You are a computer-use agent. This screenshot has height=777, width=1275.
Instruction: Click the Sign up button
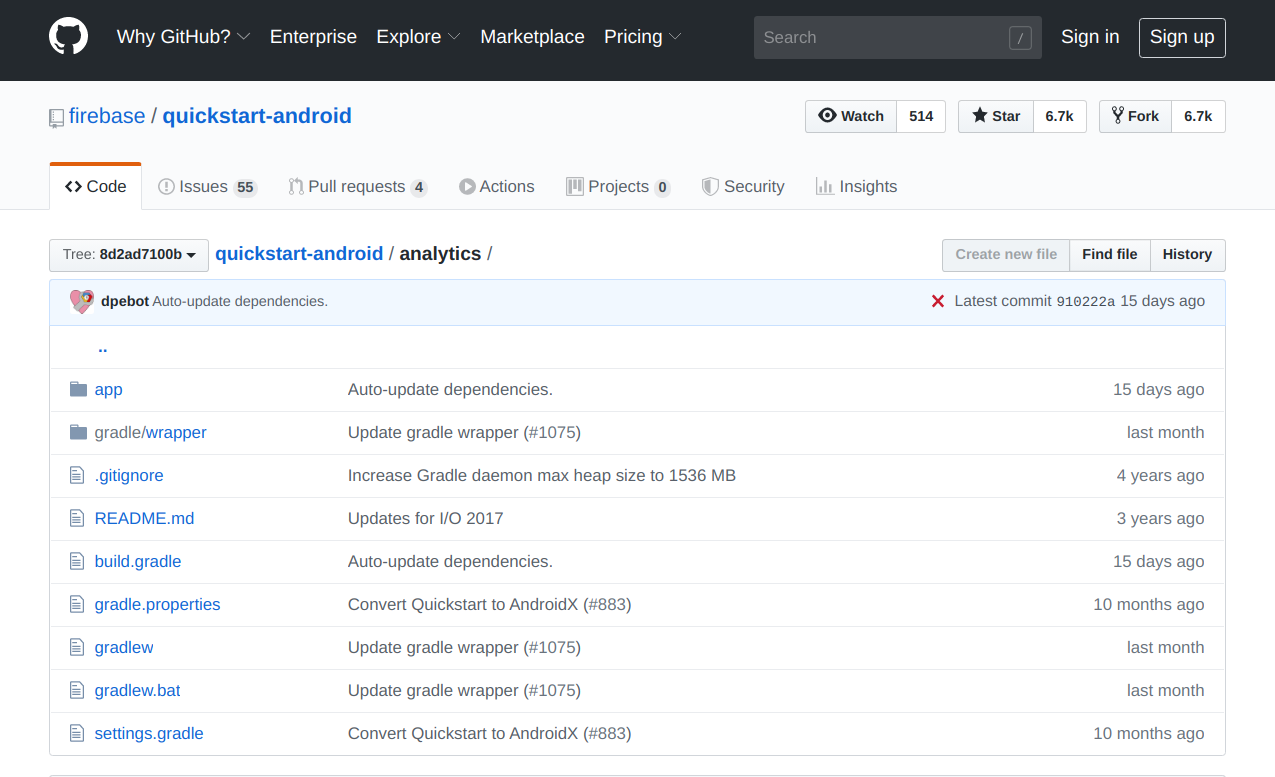[x=1182, y=38]
